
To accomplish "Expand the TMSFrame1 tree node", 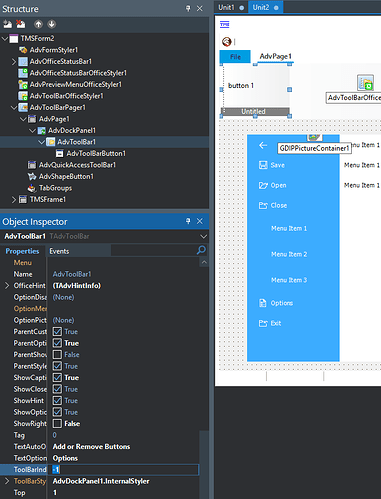I will click(x=14, y=200).
